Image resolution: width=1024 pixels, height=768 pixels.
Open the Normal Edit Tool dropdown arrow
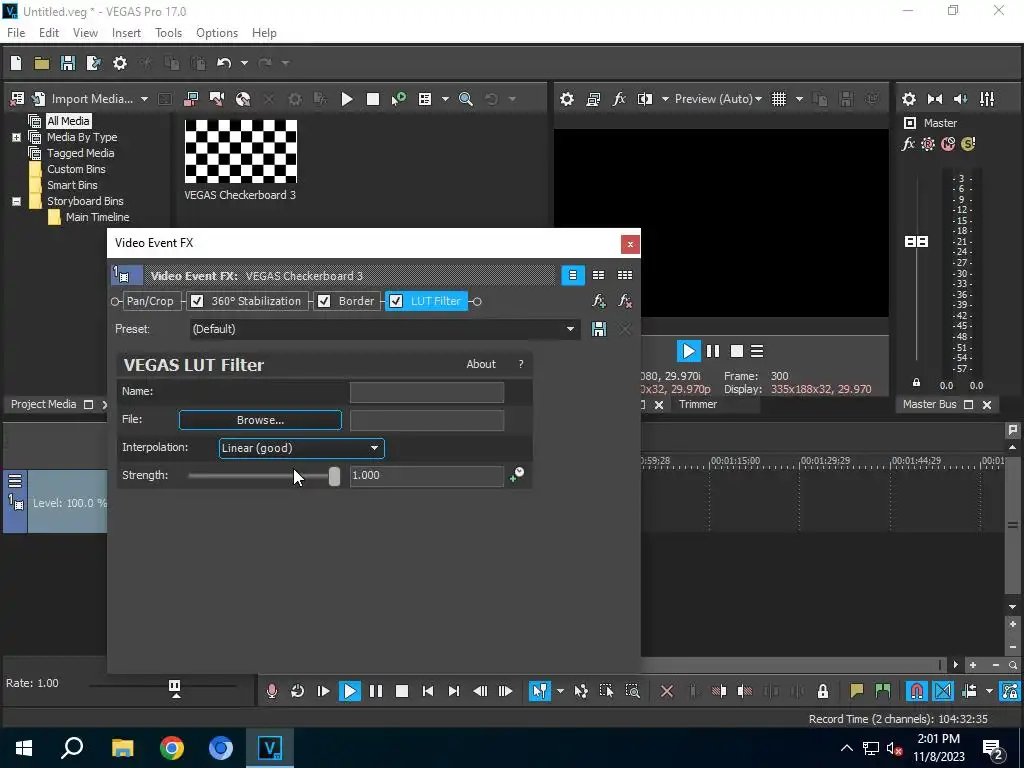point(560,691)
